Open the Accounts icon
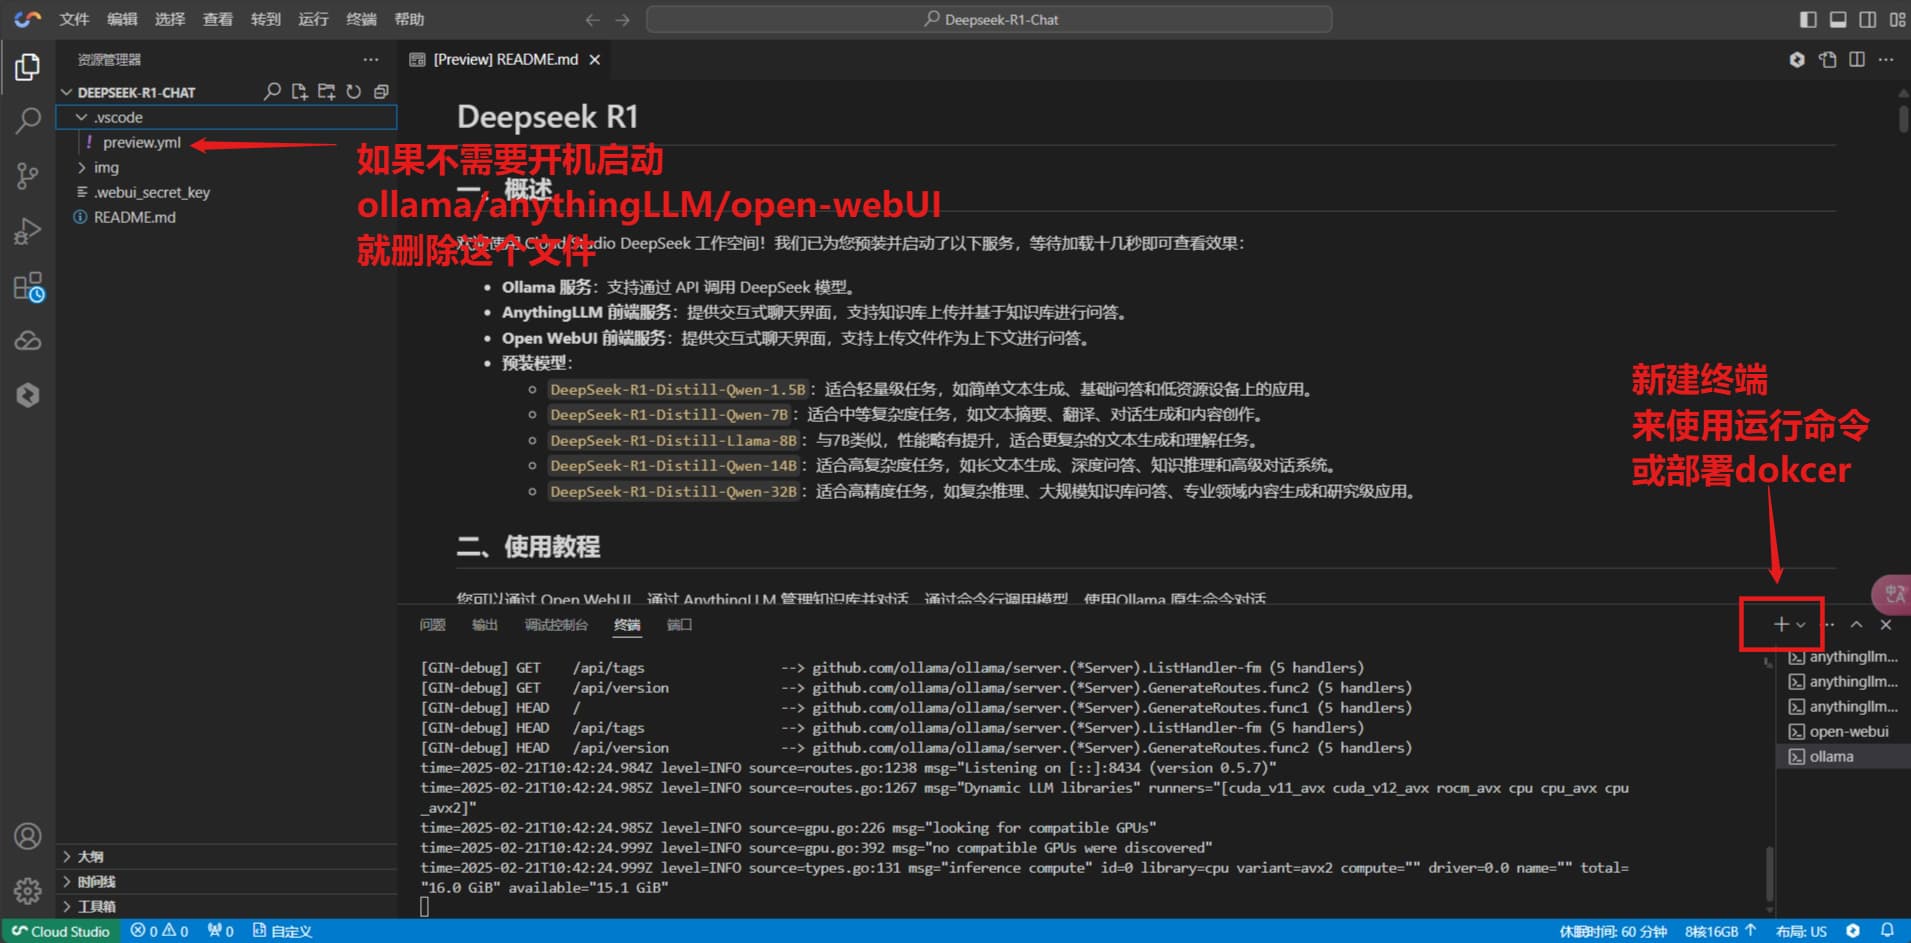Screen dimensions: 1911x943 pyautogui.click(x=27, y=836)
